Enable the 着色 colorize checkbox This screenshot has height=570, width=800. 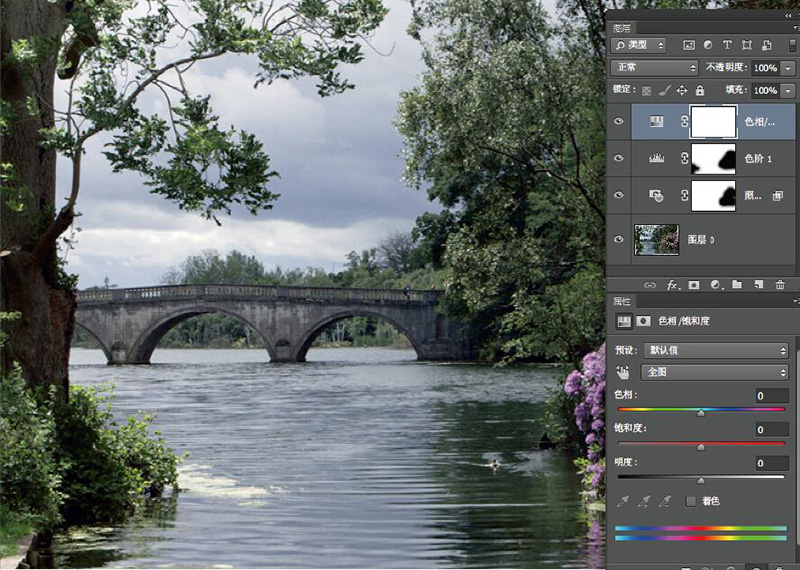tap(691, 500)
